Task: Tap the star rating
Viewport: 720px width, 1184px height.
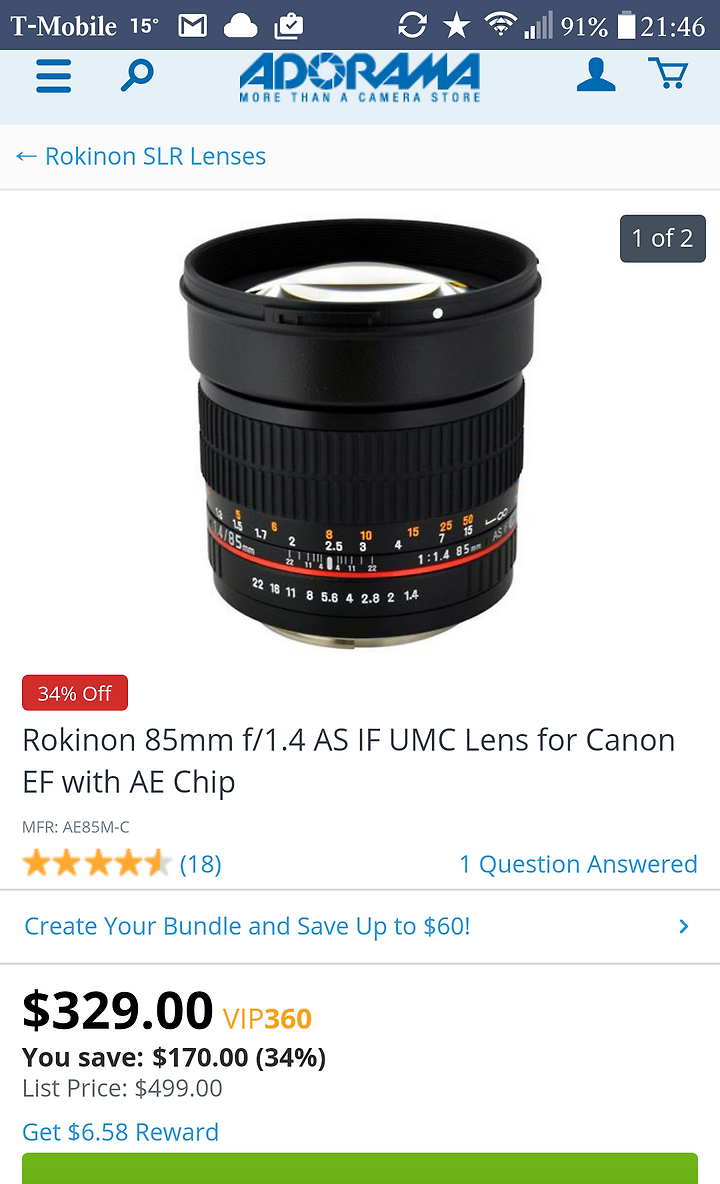Action: tap(97, 863)
